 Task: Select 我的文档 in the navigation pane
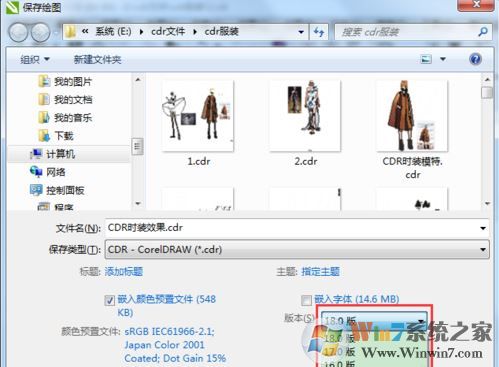coord(73,99)
